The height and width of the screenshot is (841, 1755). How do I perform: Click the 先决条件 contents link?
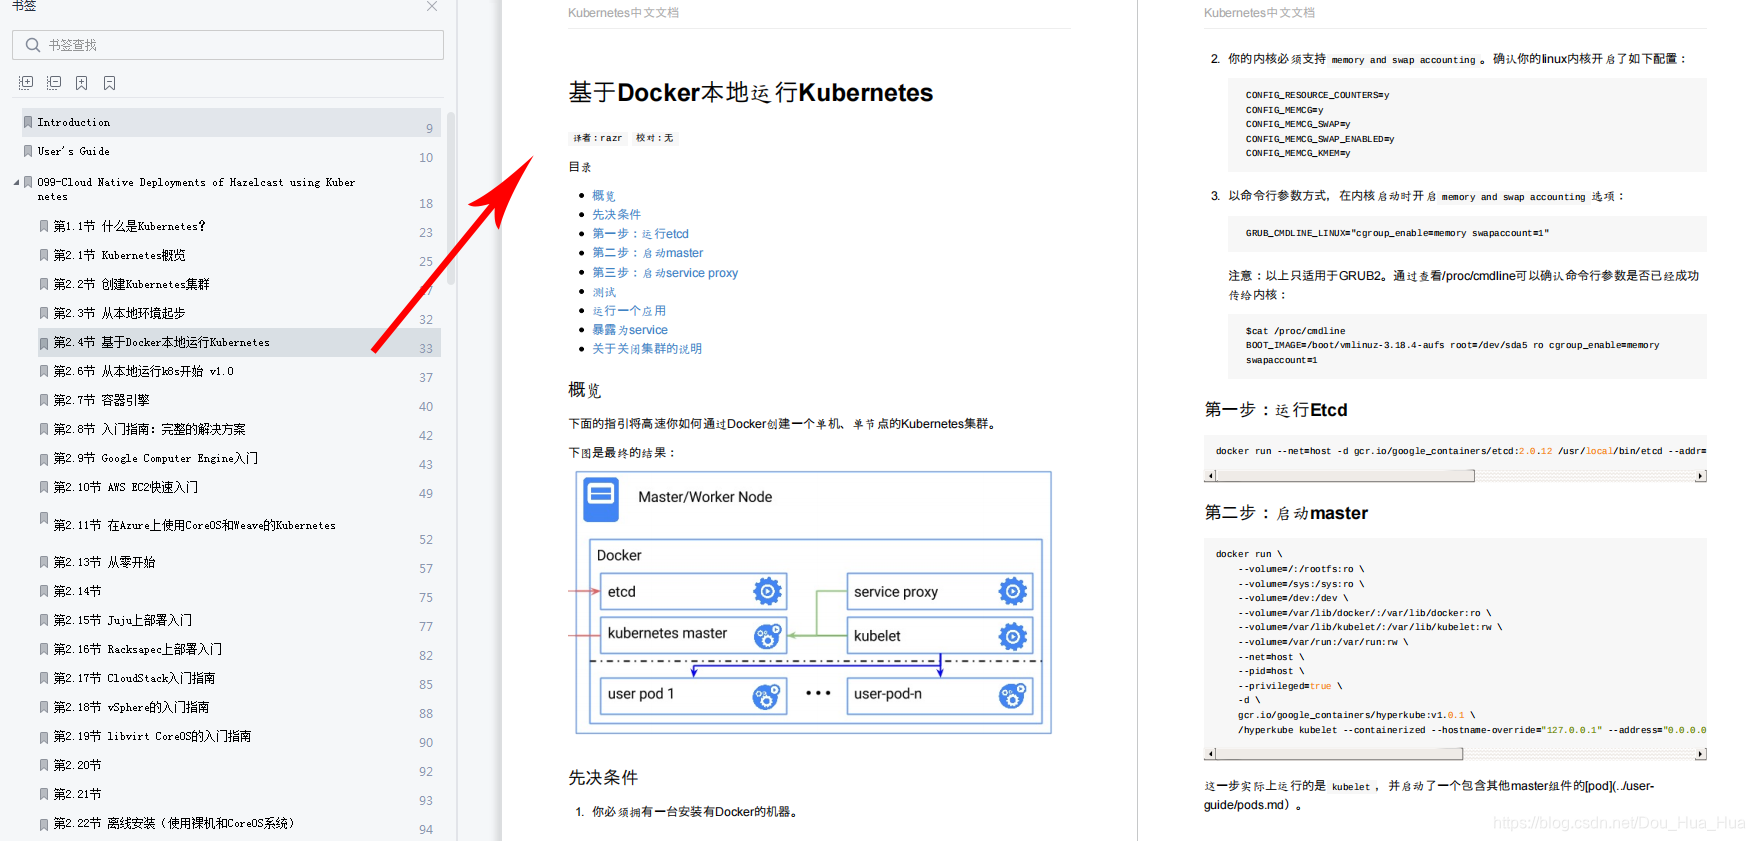[617, 215]
